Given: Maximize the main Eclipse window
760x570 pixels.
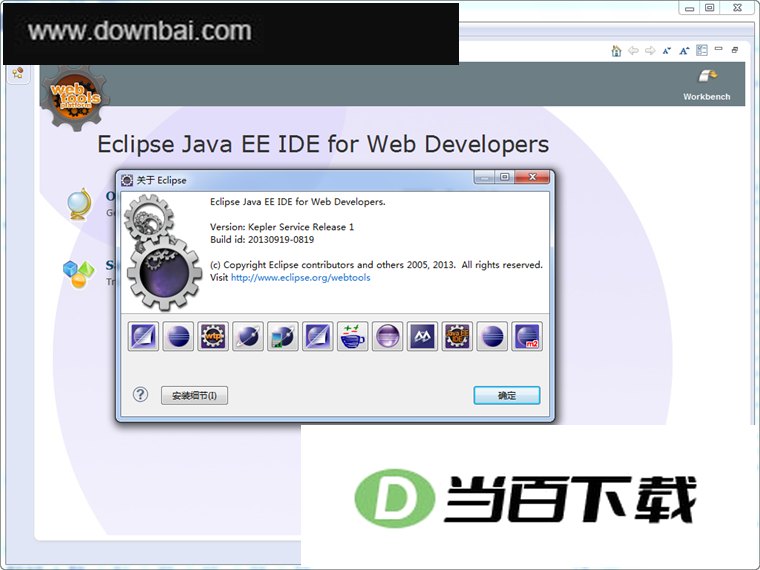Looking at the screenshot, I should pyautogui.click(x=710, y=8).
